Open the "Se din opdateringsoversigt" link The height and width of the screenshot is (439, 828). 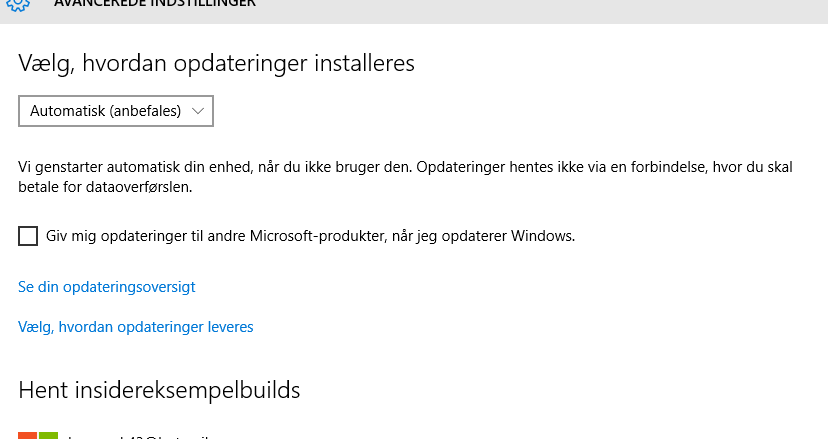(x=107, y=287)
